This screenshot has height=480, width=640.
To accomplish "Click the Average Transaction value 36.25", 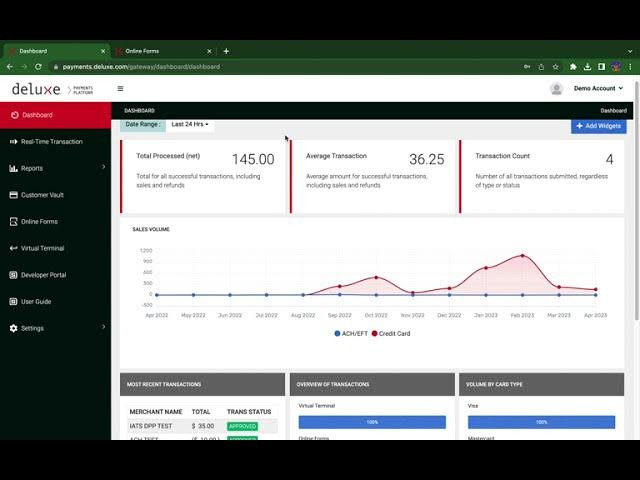I will click(x=427, y=159).
